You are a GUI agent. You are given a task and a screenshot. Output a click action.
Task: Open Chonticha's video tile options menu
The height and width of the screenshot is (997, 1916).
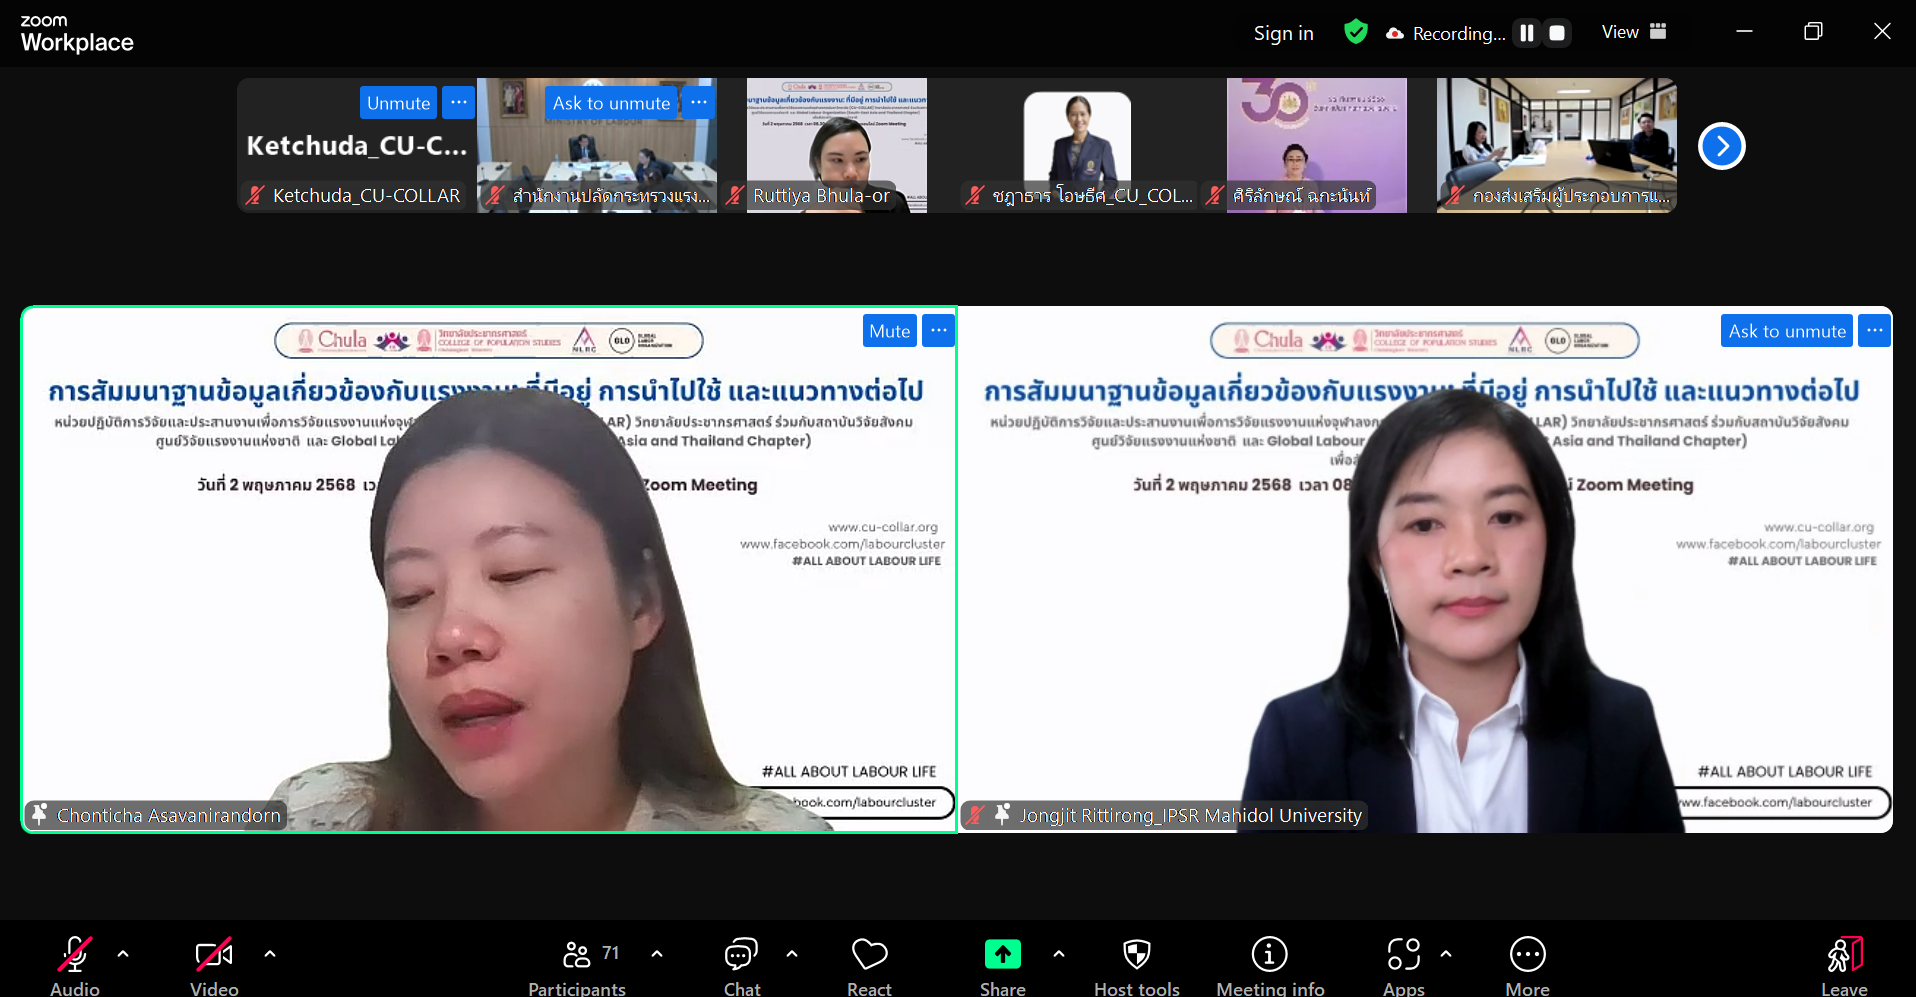point(938,331)
